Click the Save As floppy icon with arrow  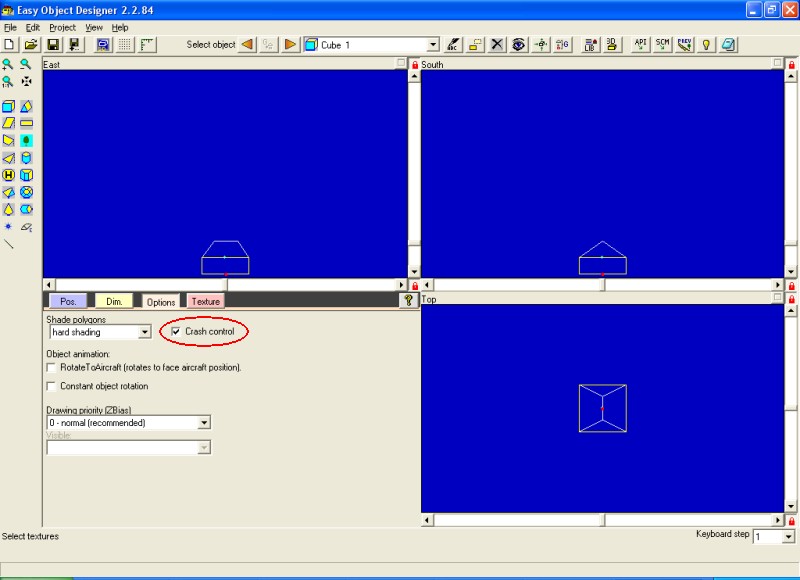[75, 45]
